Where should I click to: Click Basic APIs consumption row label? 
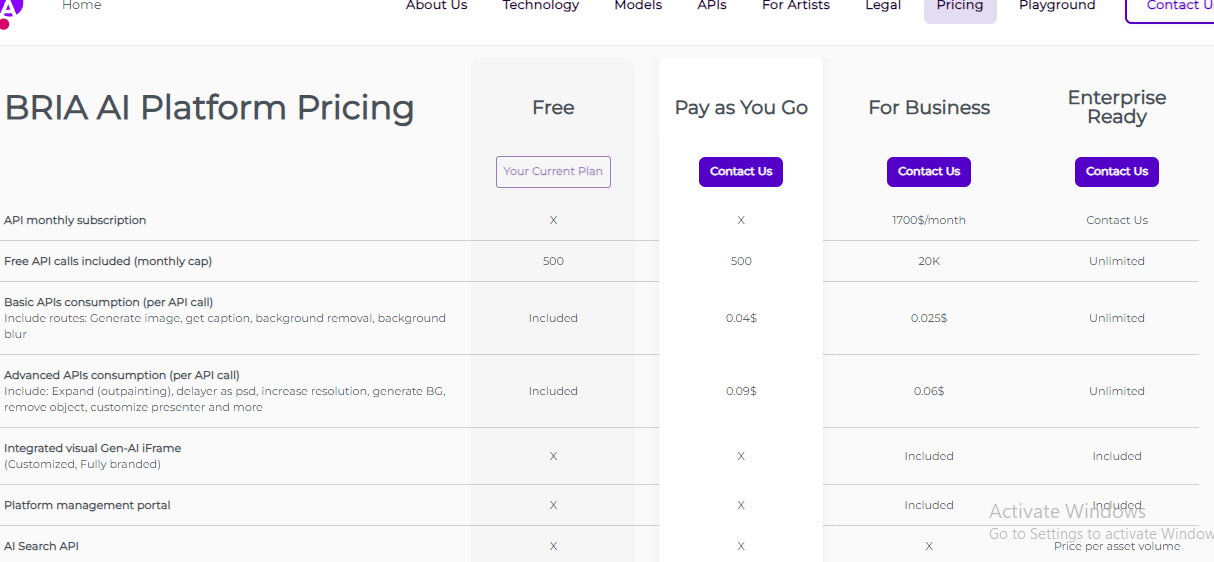[108, 302]
